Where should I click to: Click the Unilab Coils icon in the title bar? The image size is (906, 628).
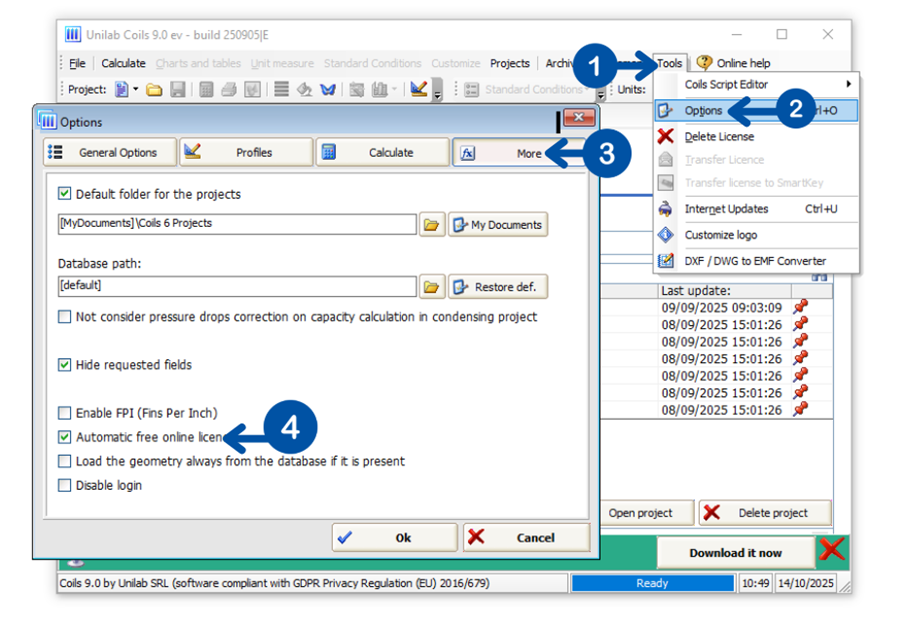tap(73, 35)
